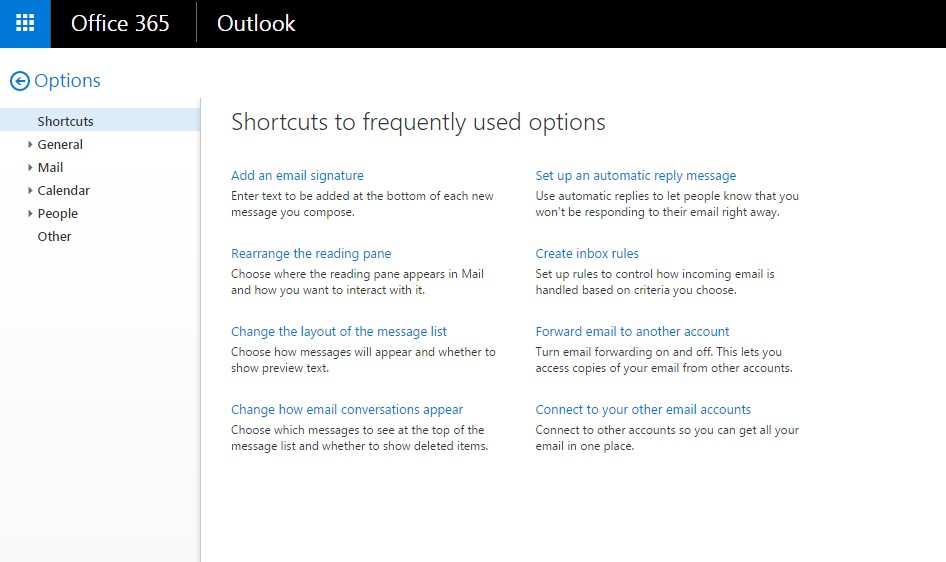Open Forward email to another account
This screenshot has height=562, width=946.
pos(632,332)
